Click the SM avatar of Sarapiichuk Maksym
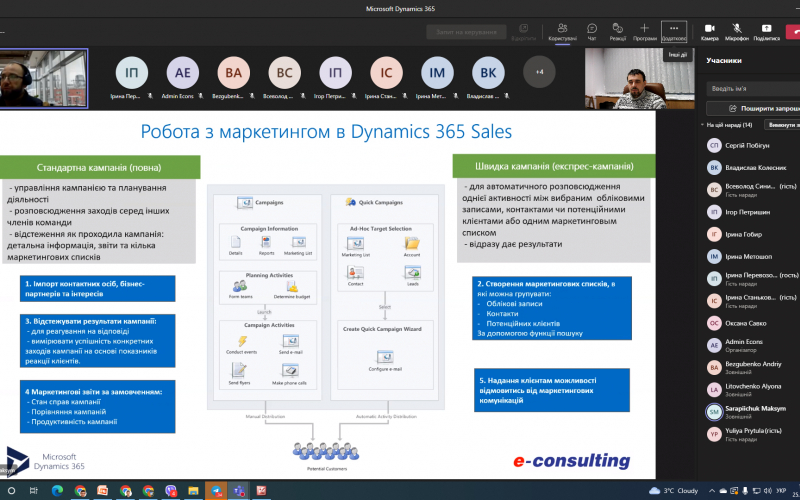 [x=714, y=412]
